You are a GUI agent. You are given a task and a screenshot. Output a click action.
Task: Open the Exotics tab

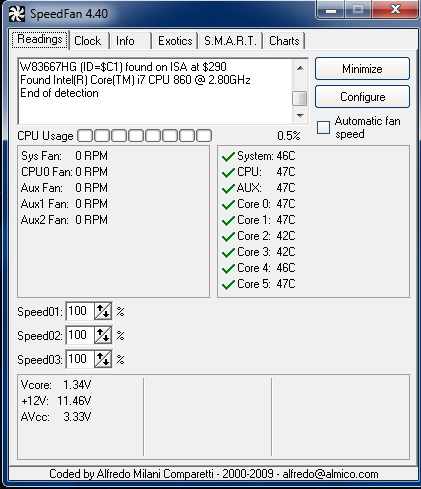point(175,41)
